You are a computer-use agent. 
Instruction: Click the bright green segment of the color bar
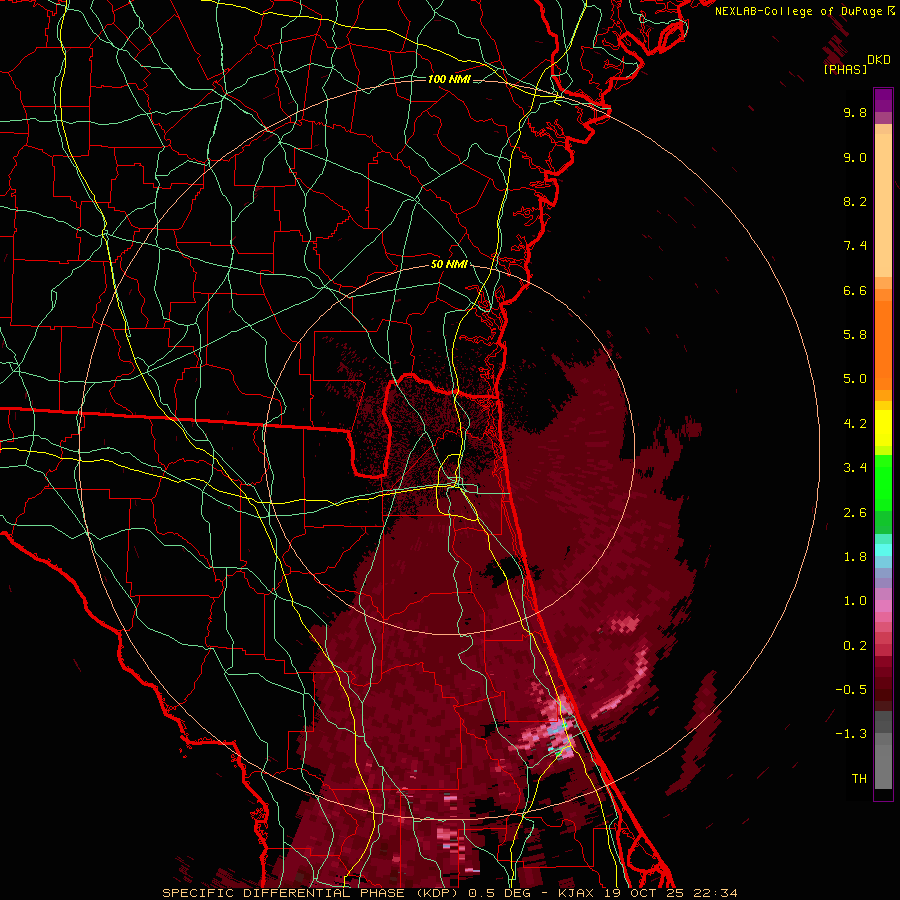(883, 483)
